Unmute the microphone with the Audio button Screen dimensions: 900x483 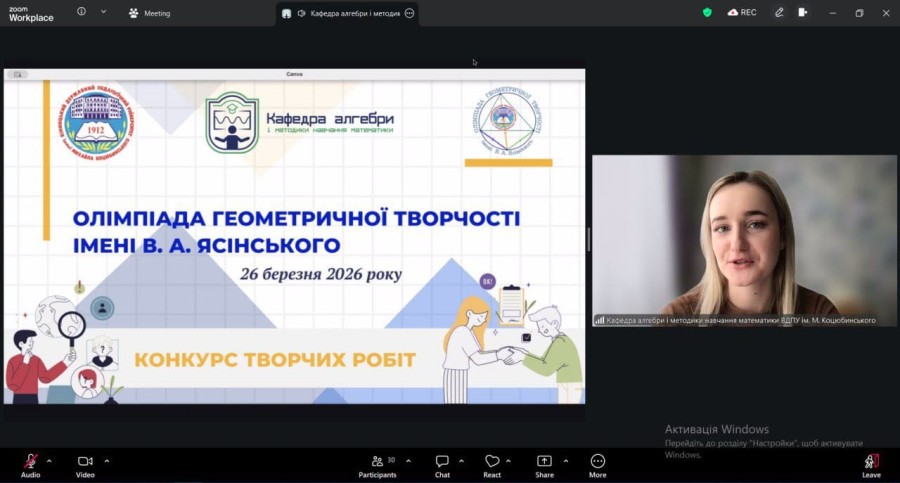click(x=30, y=465)
